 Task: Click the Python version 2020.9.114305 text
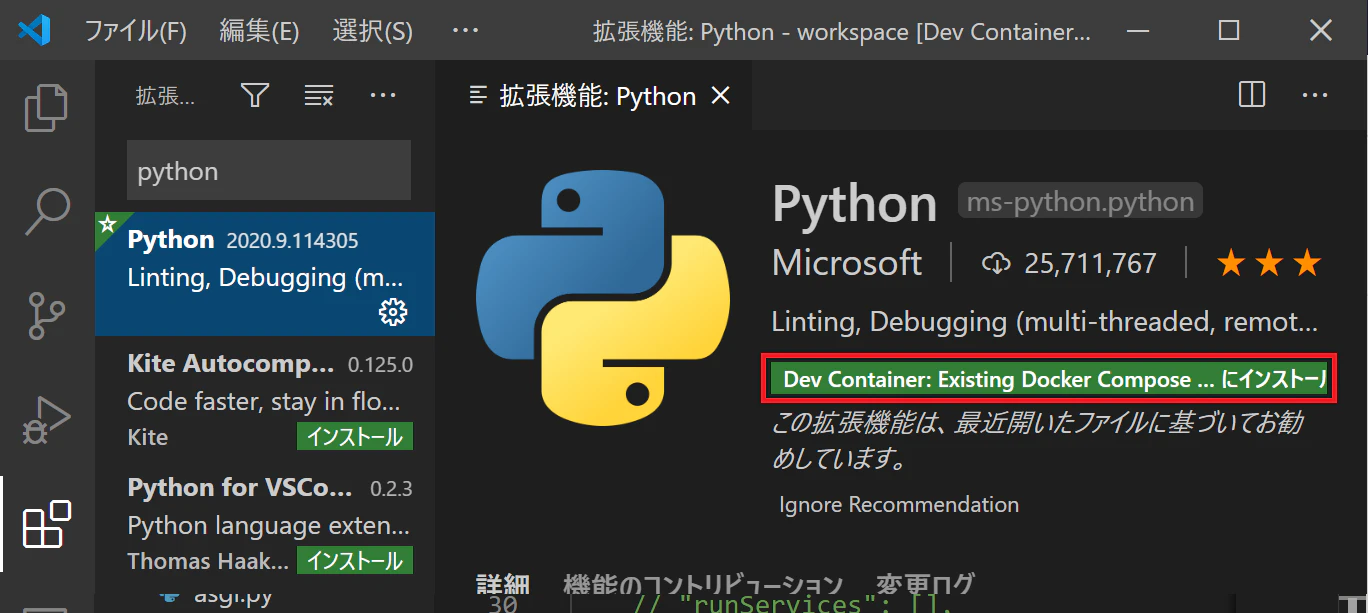click(292, 241)
